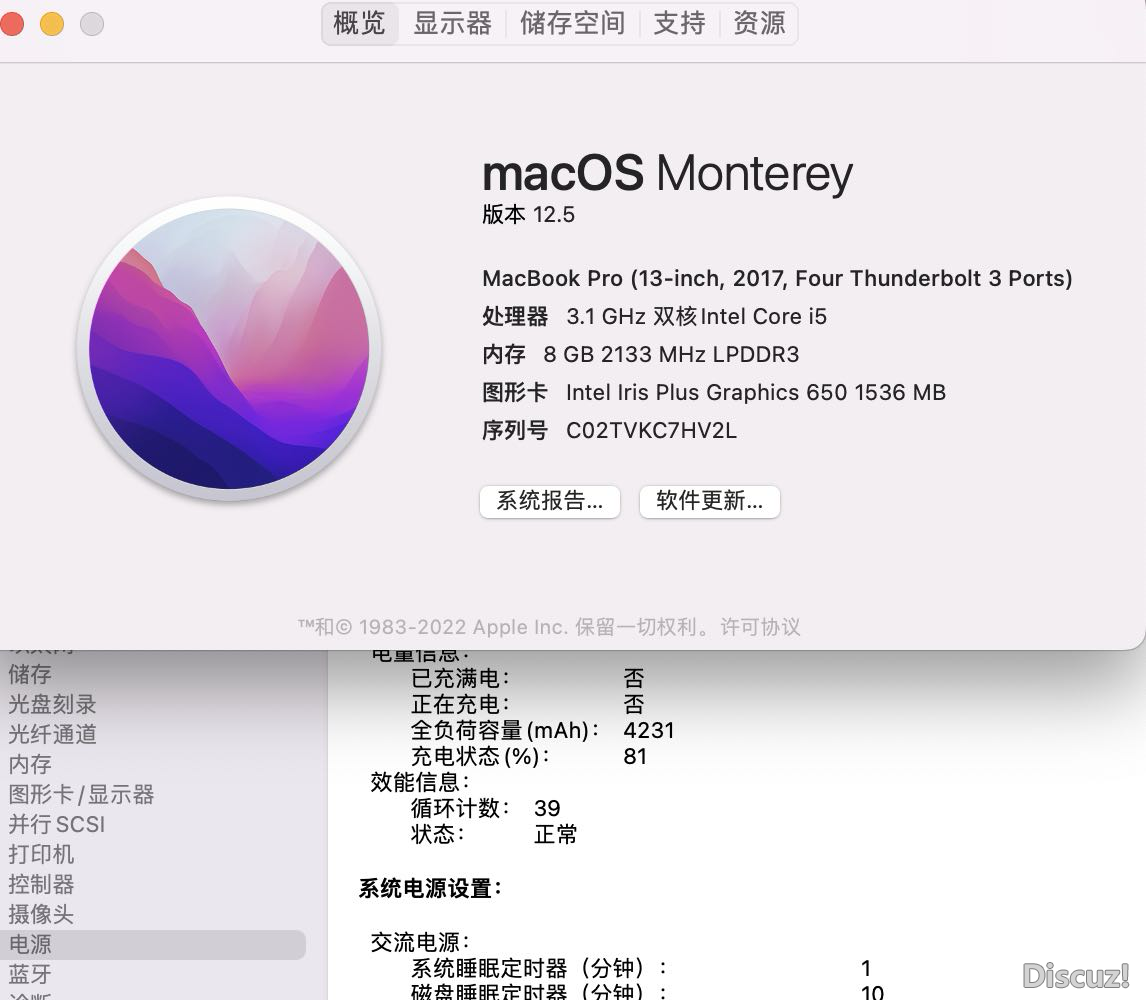The image size is (1146, 1000).
Task: Click the macOS Monterey logo image
Action: [x=229, y=349]
